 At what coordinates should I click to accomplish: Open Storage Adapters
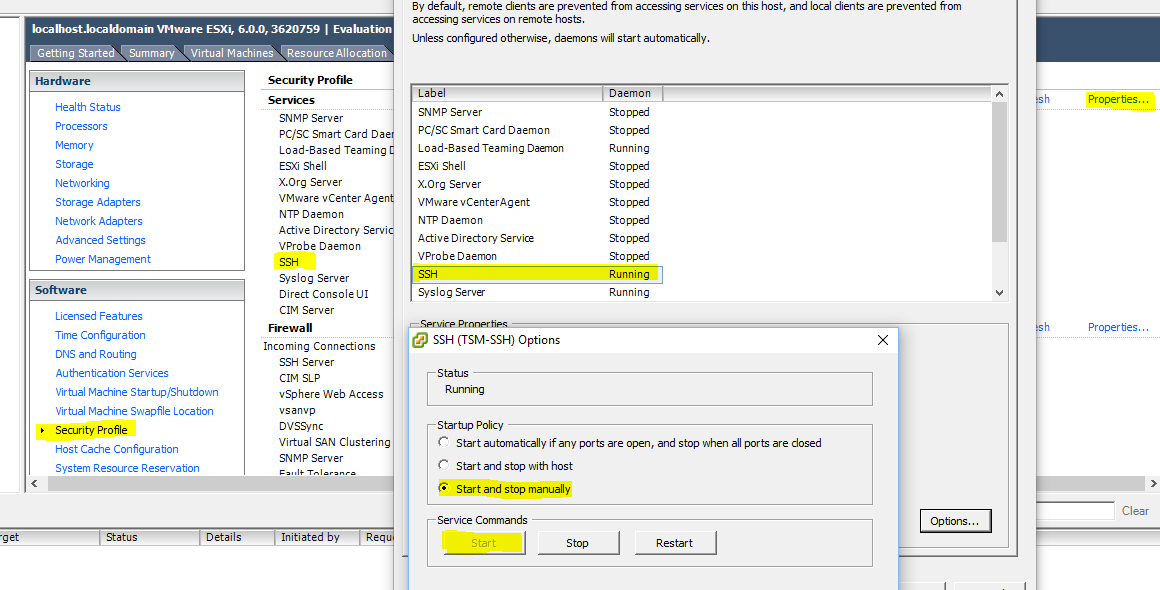click(x=98, y=202)
